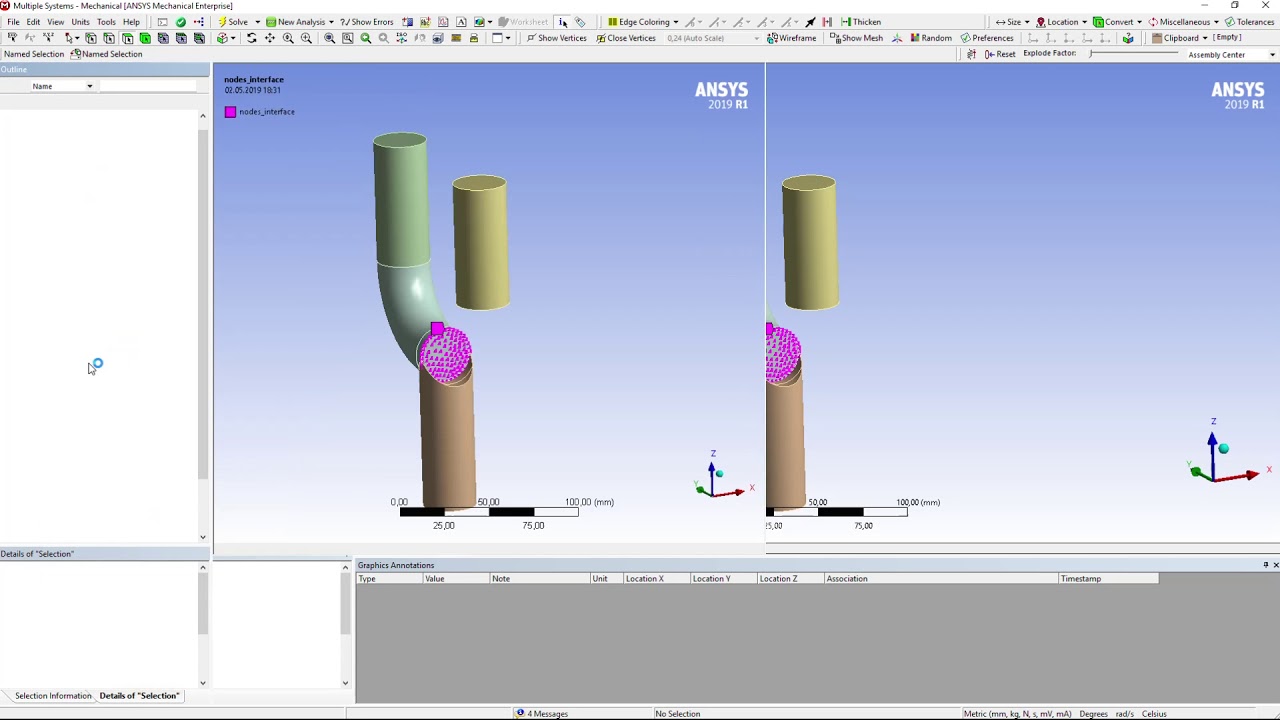Open the View menu
Viewport: 1280px width, 720px height.
(56, 22)
